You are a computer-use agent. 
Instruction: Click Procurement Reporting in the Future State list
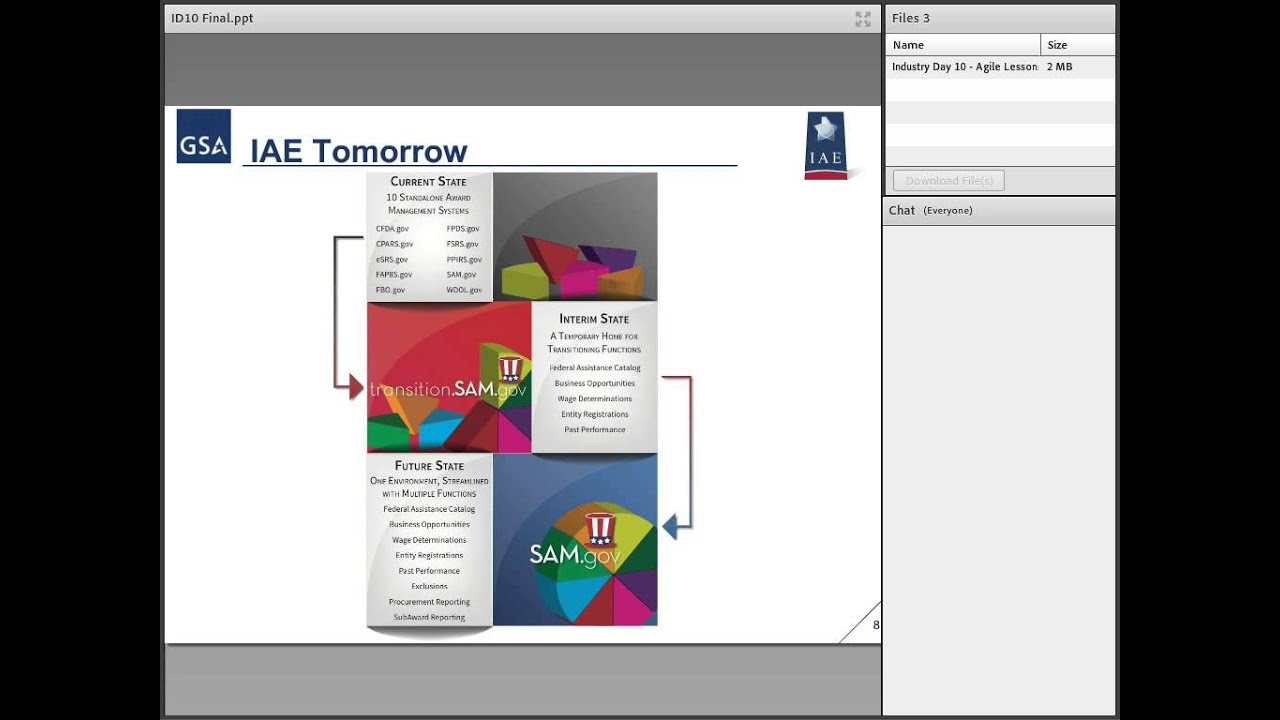[x=429, y=602]
